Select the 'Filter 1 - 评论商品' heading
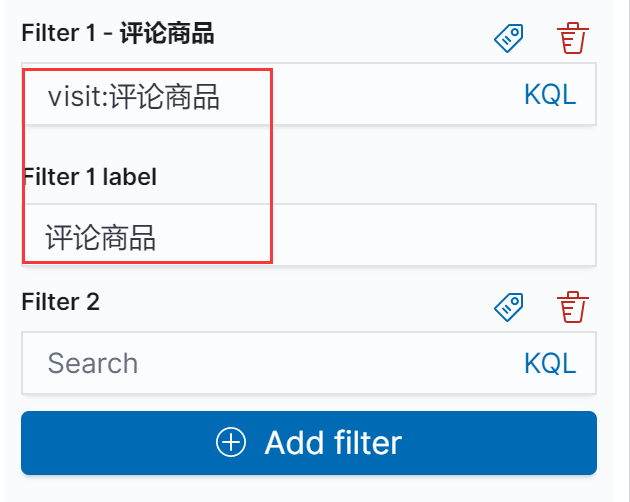 pos(118,33)
